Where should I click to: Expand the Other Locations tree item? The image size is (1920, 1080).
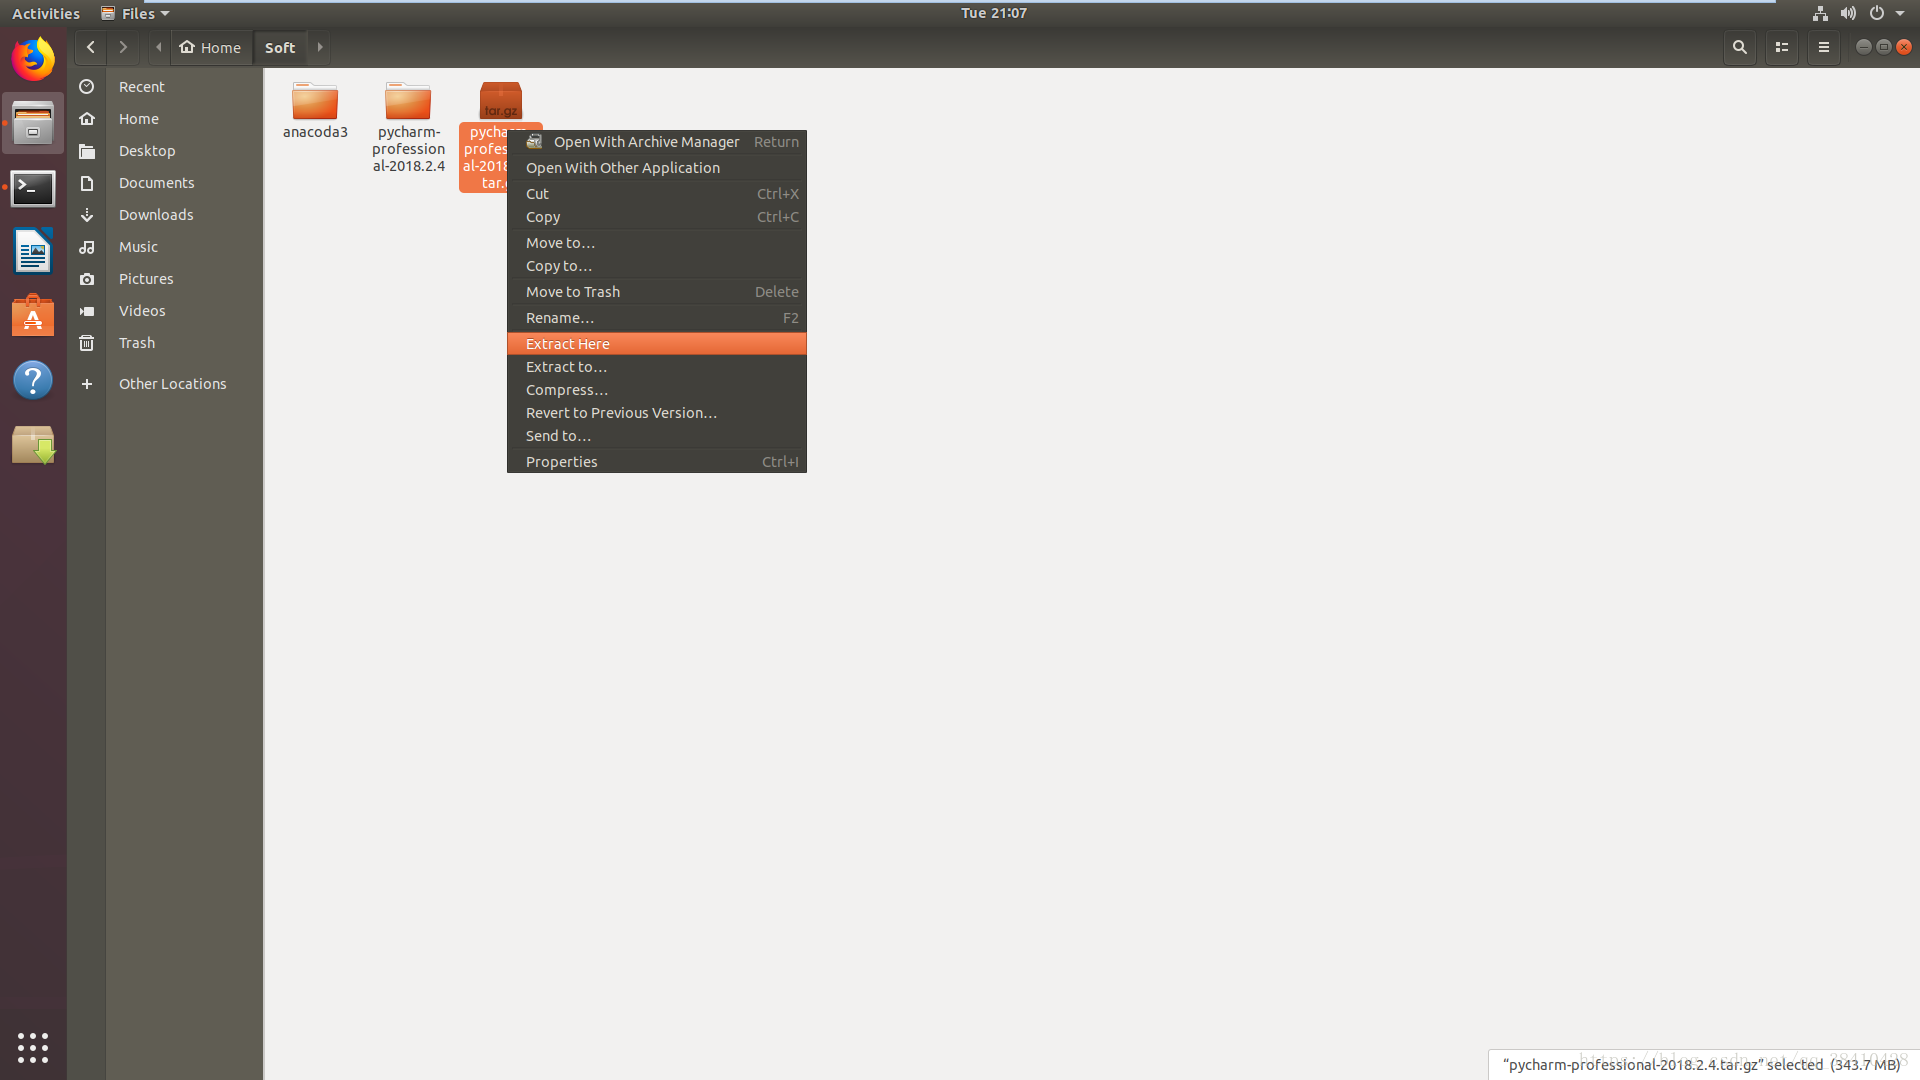(86, 384)
